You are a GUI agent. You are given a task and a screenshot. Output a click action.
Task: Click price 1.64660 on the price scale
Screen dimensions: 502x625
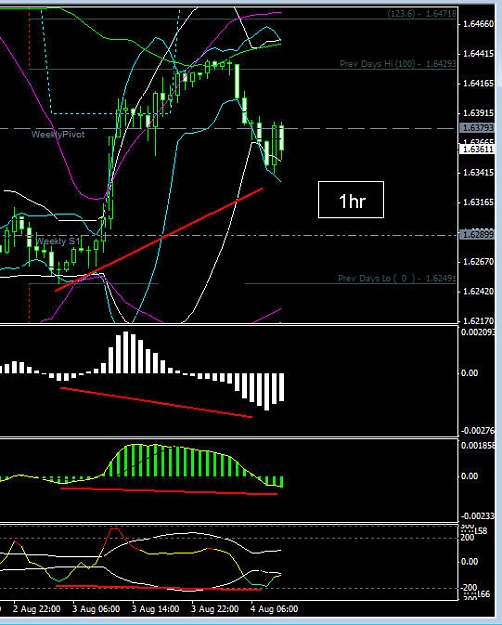pos(478,24)
